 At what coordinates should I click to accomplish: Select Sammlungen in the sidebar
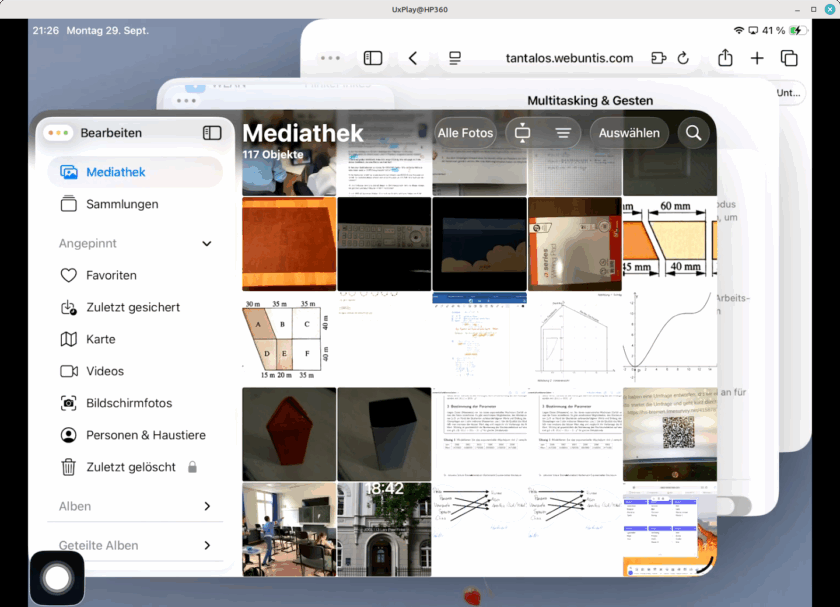(122, 204)
